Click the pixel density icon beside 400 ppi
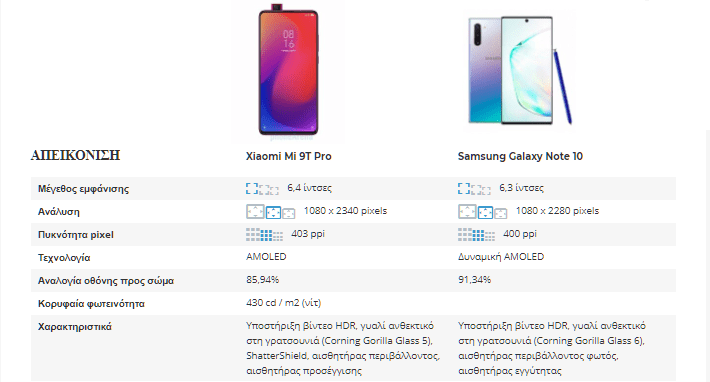710x382 pixels. 476,234
